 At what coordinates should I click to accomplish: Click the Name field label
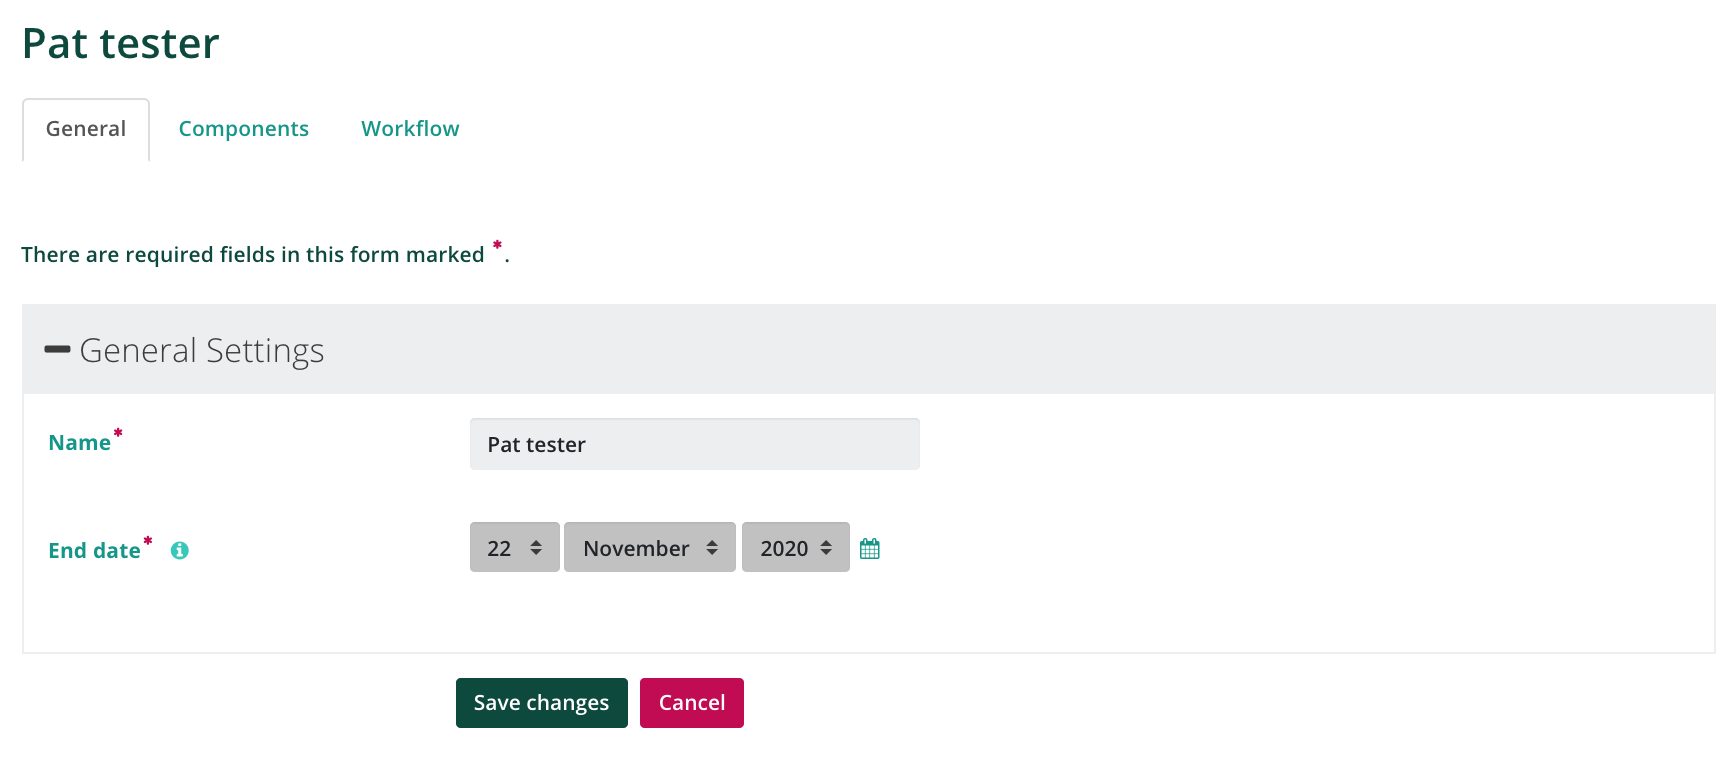[x=80, y=443]
